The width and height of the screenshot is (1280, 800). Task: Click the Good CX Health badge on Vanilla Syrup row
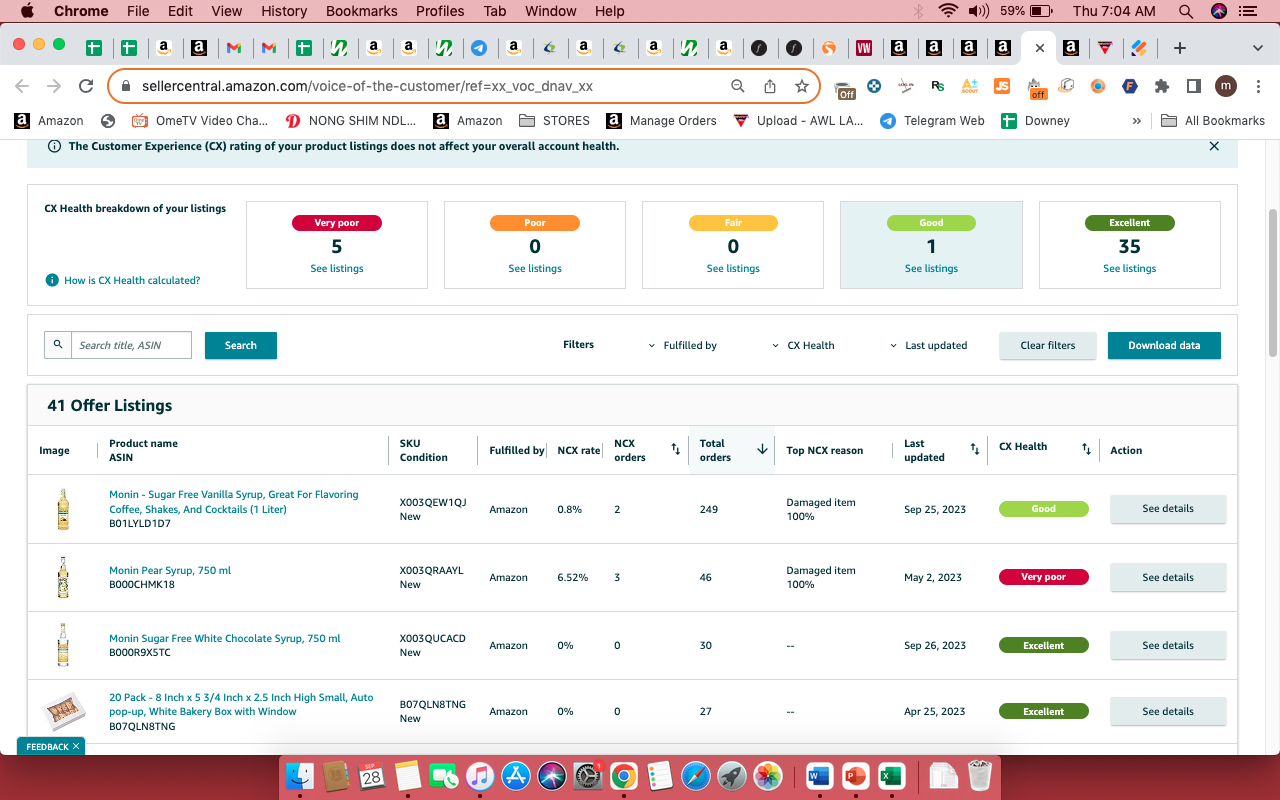click(1044, 509)
